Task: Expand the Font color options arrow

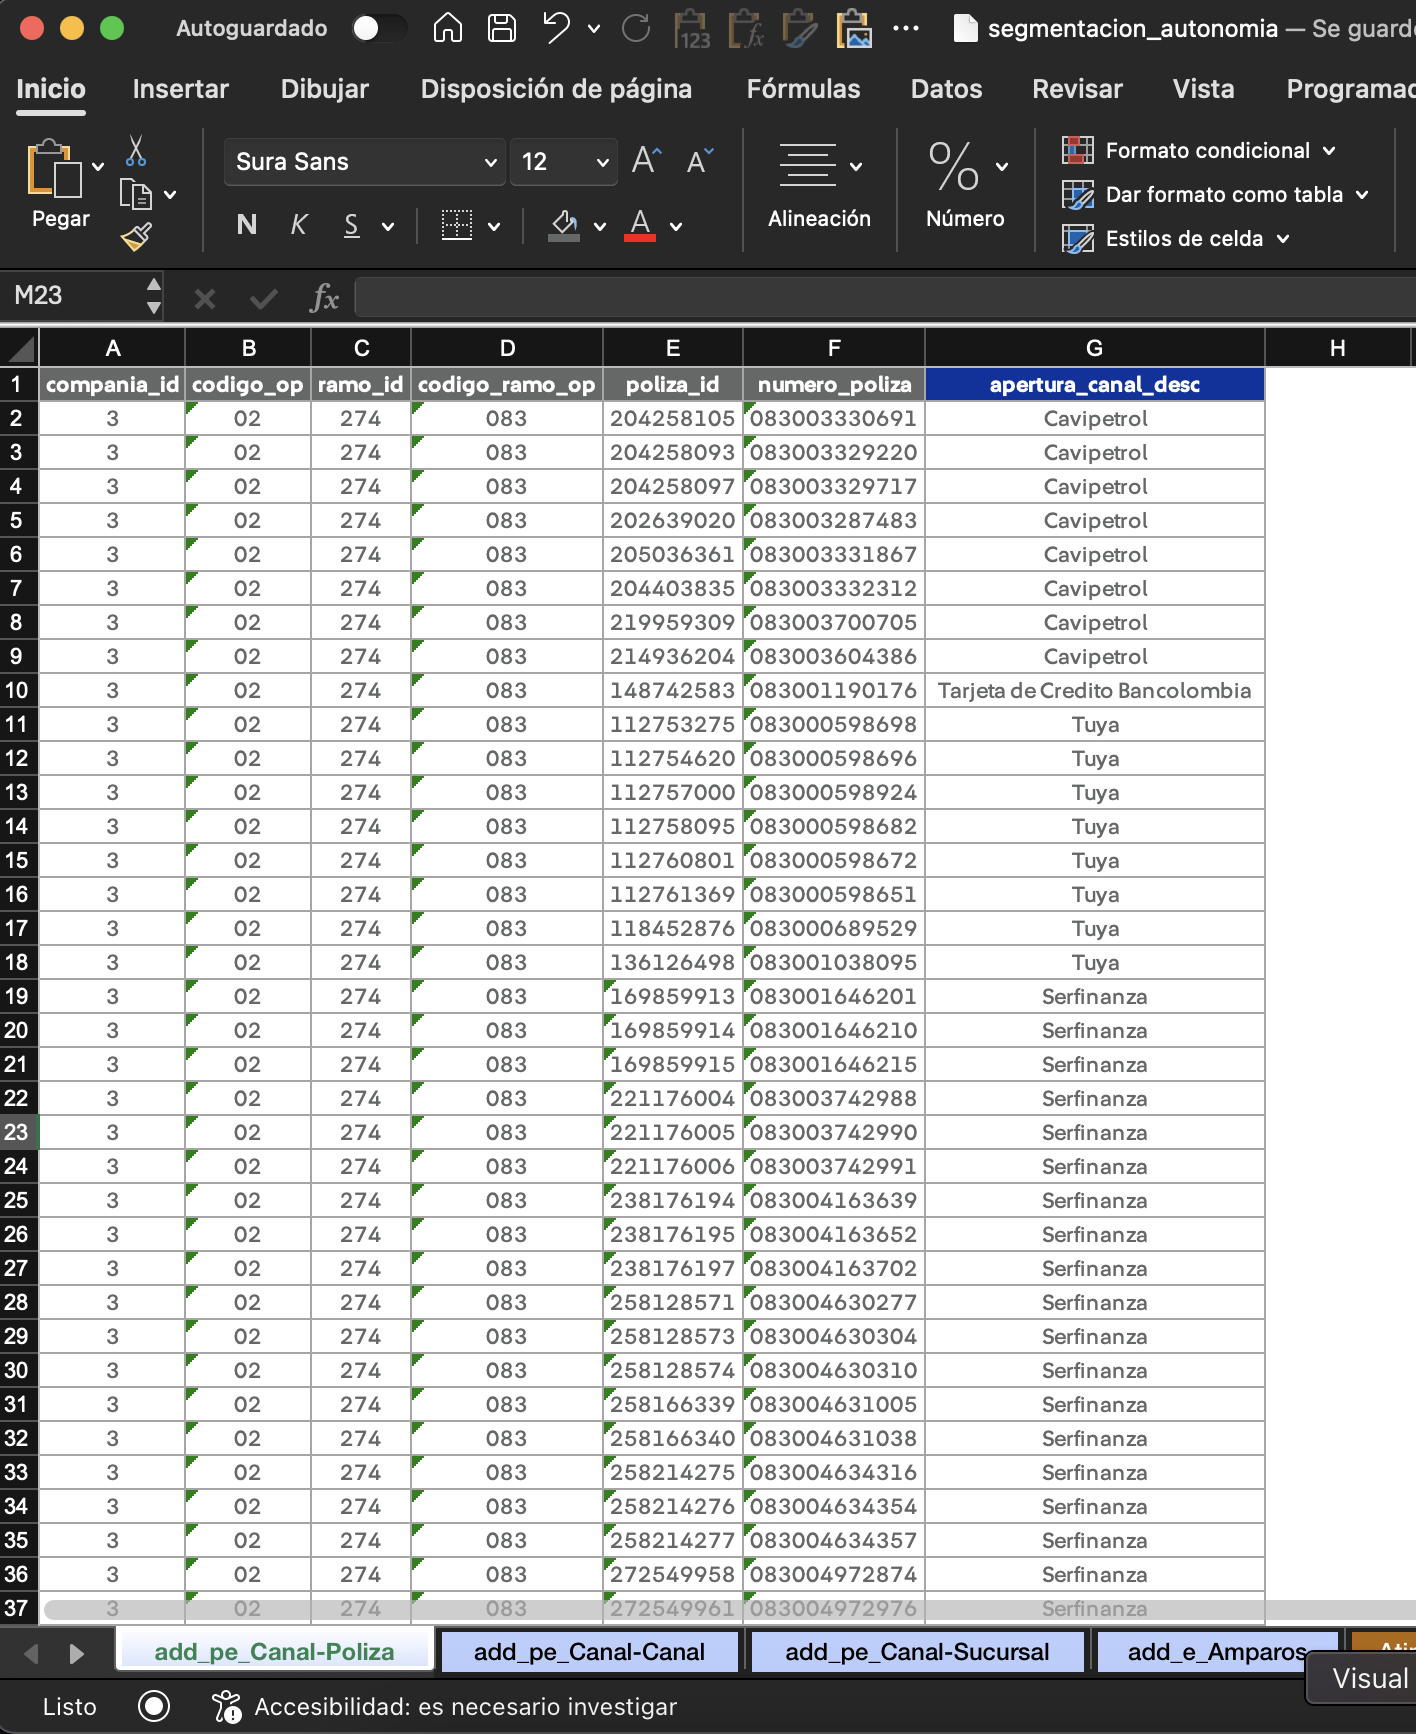Action: (676, 227)
